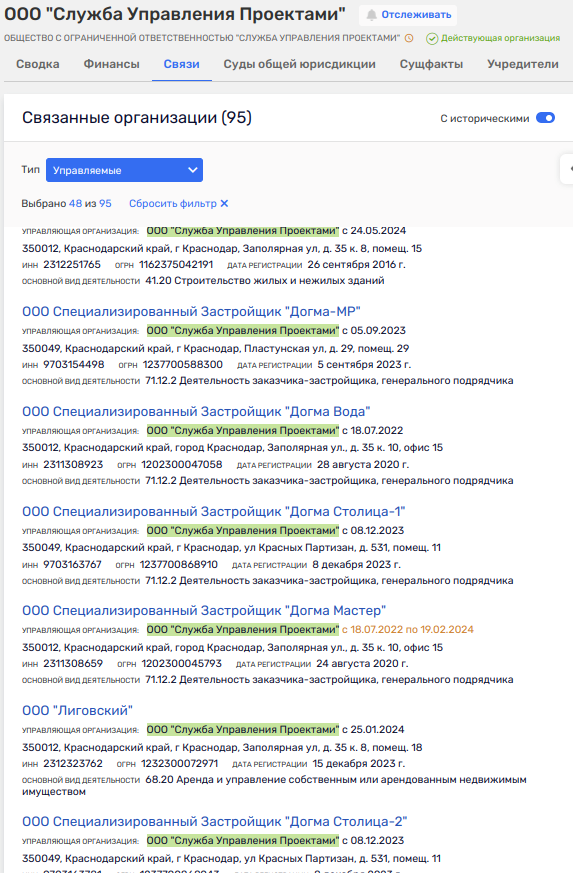Click the X icon next to Сбросить фильтр

224,204
